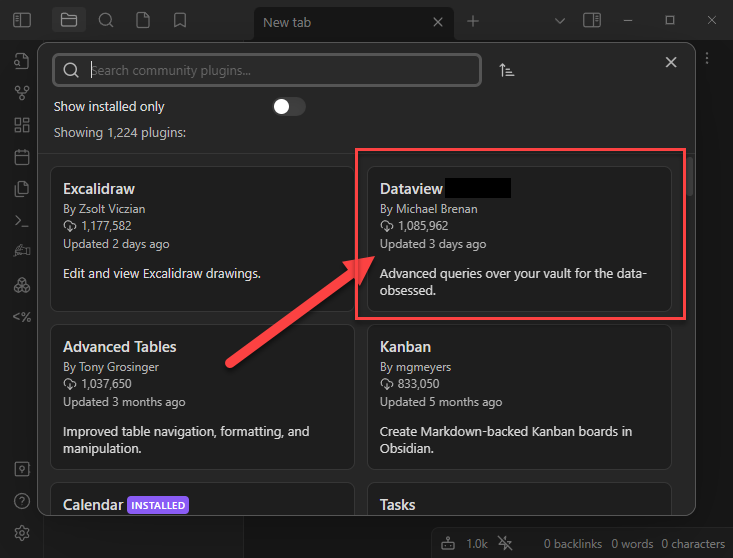Open the Excalidraw plugin card

[202, 239]
